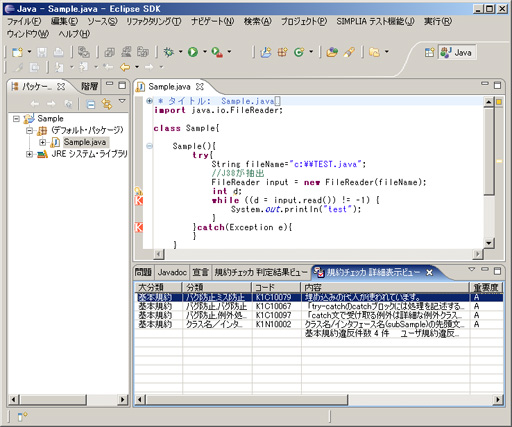Screen dimensions: 512x427
Task: Open the 編集(E) menu
Action: point(64,22)
